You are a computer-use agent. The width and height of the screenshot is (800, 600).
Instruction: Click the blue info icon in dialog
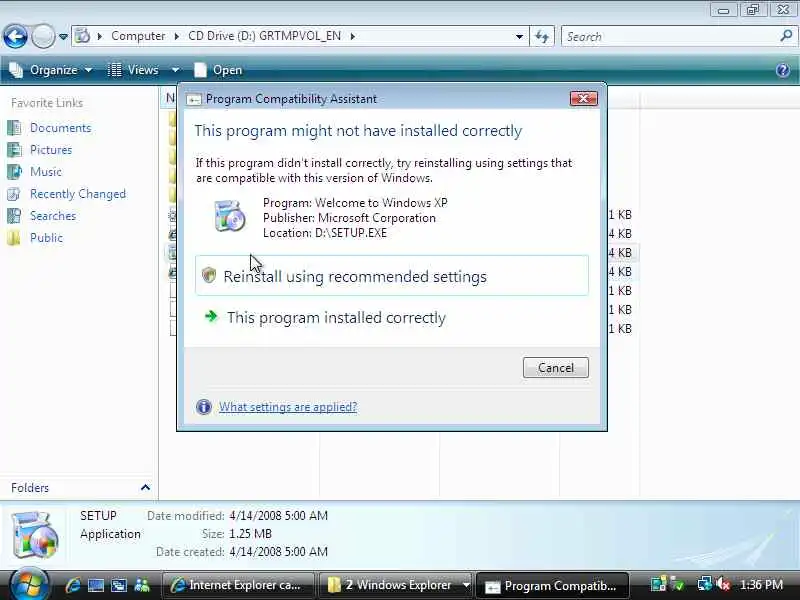click(204, 407)
